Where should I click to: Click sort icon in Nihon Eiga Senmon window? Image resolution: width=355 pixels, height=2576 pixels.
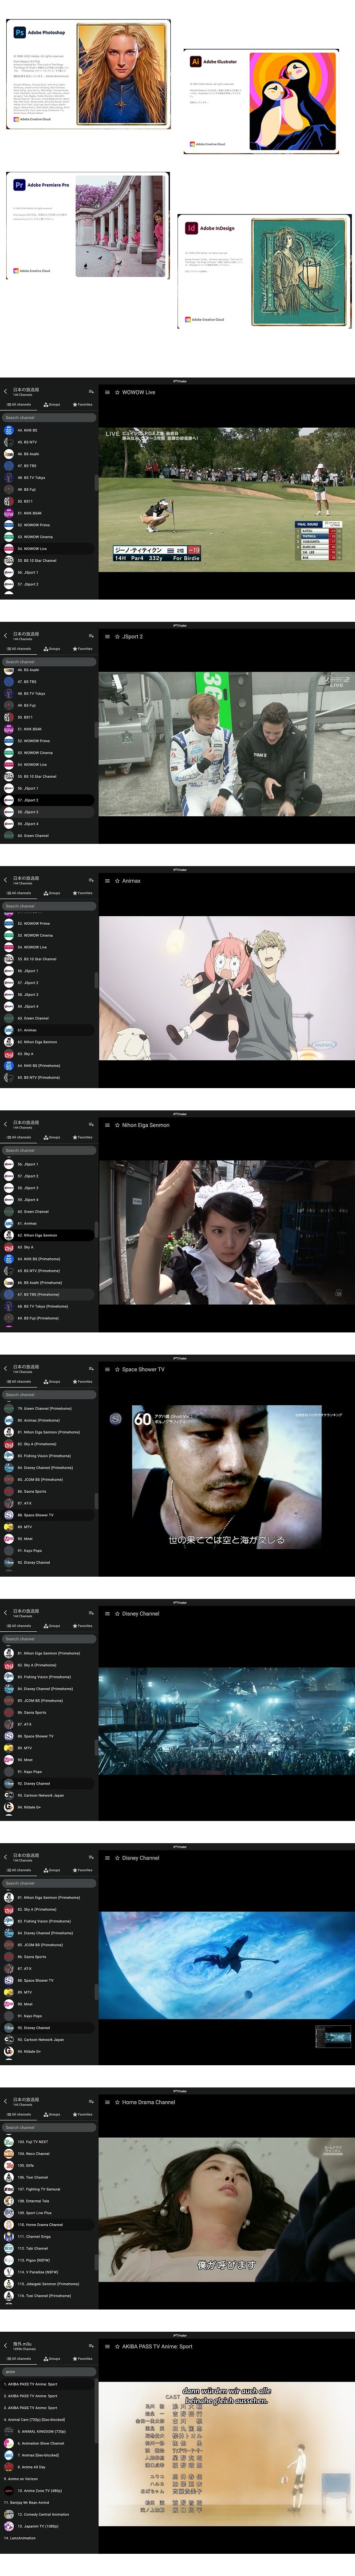[90, 1124]
